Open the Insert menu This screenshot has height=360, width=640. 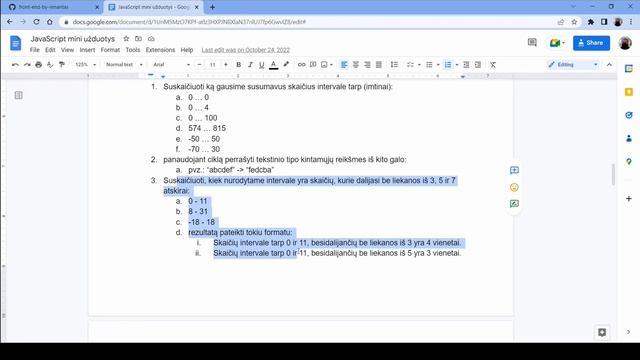[87, 50]
